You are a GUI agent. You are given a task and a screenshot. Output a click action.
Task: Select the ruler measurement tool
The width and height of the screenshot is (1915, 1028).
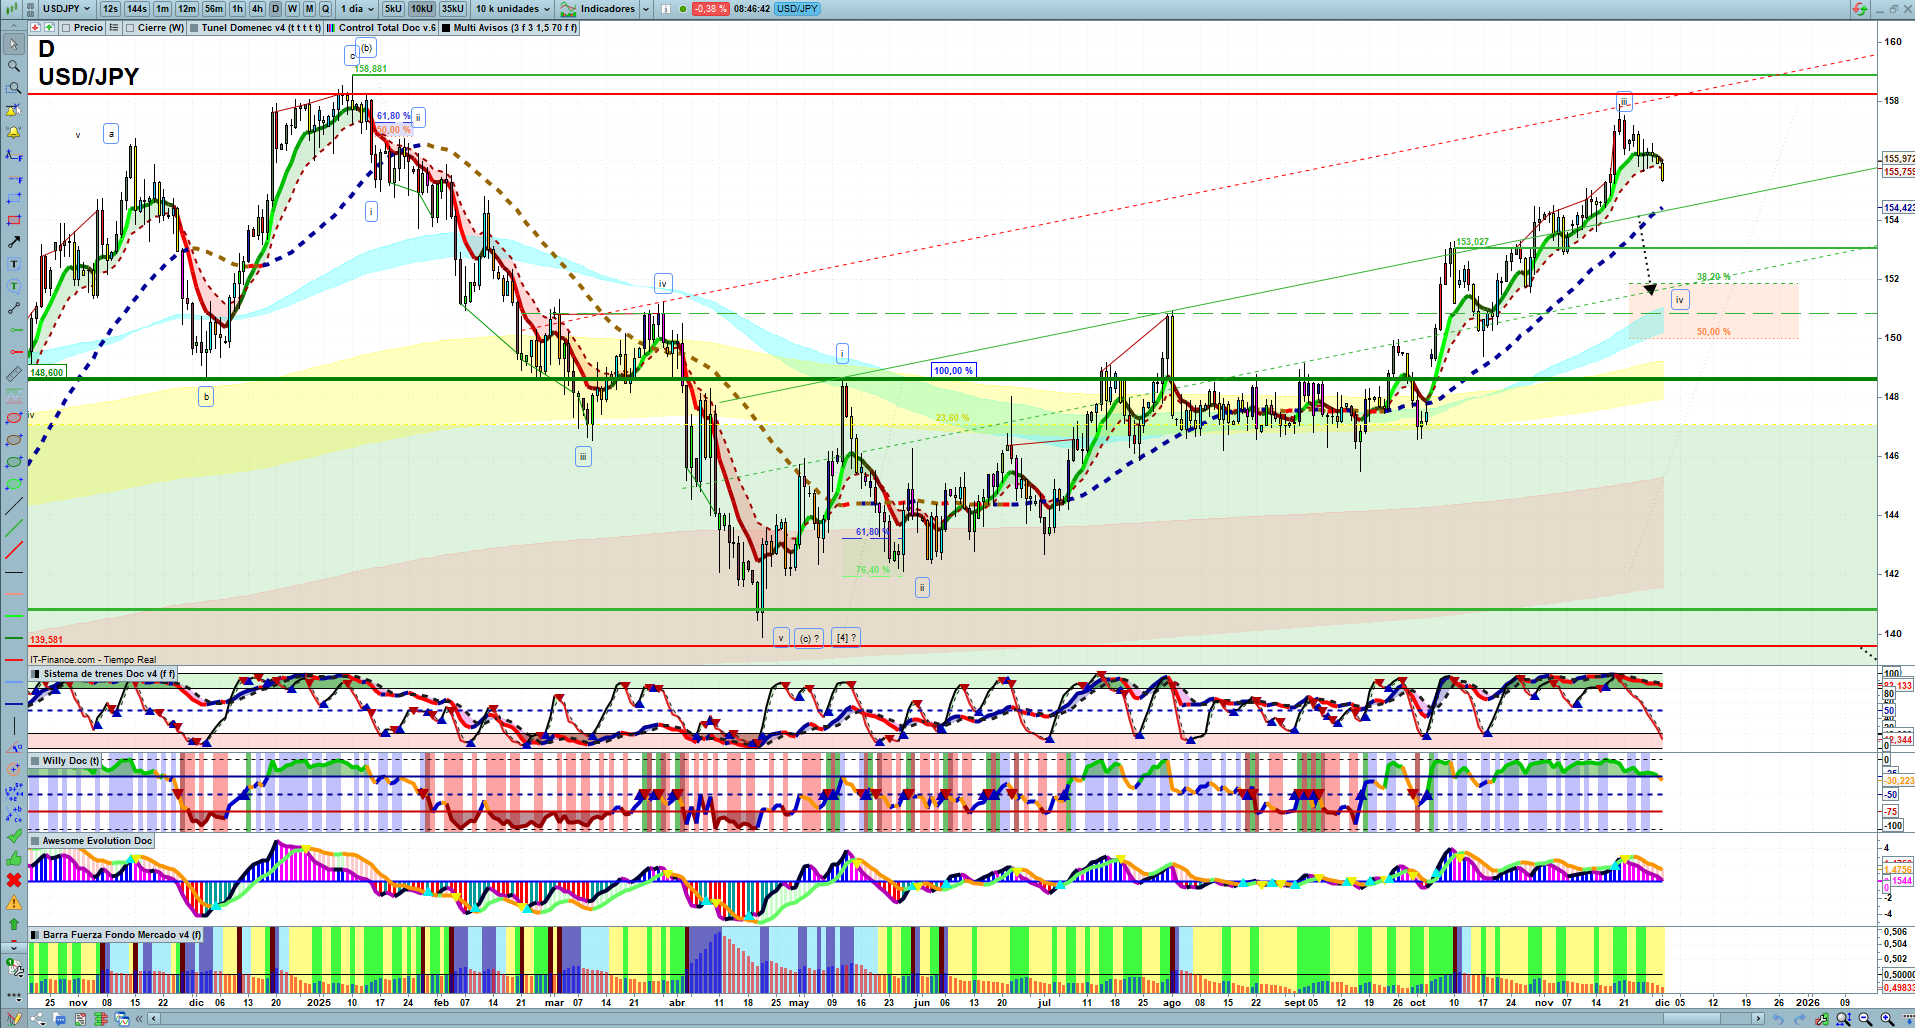tap(13, 374)
